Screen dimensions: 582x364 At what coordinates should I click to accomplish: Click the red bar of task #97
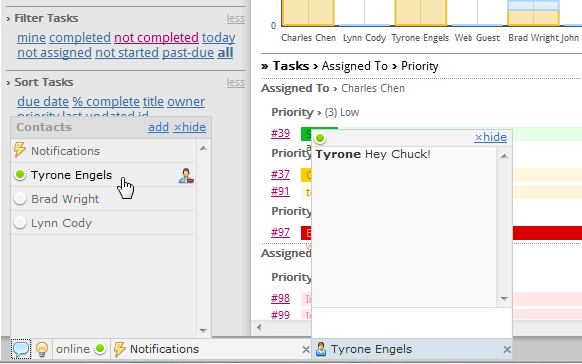tap(547, 233)
